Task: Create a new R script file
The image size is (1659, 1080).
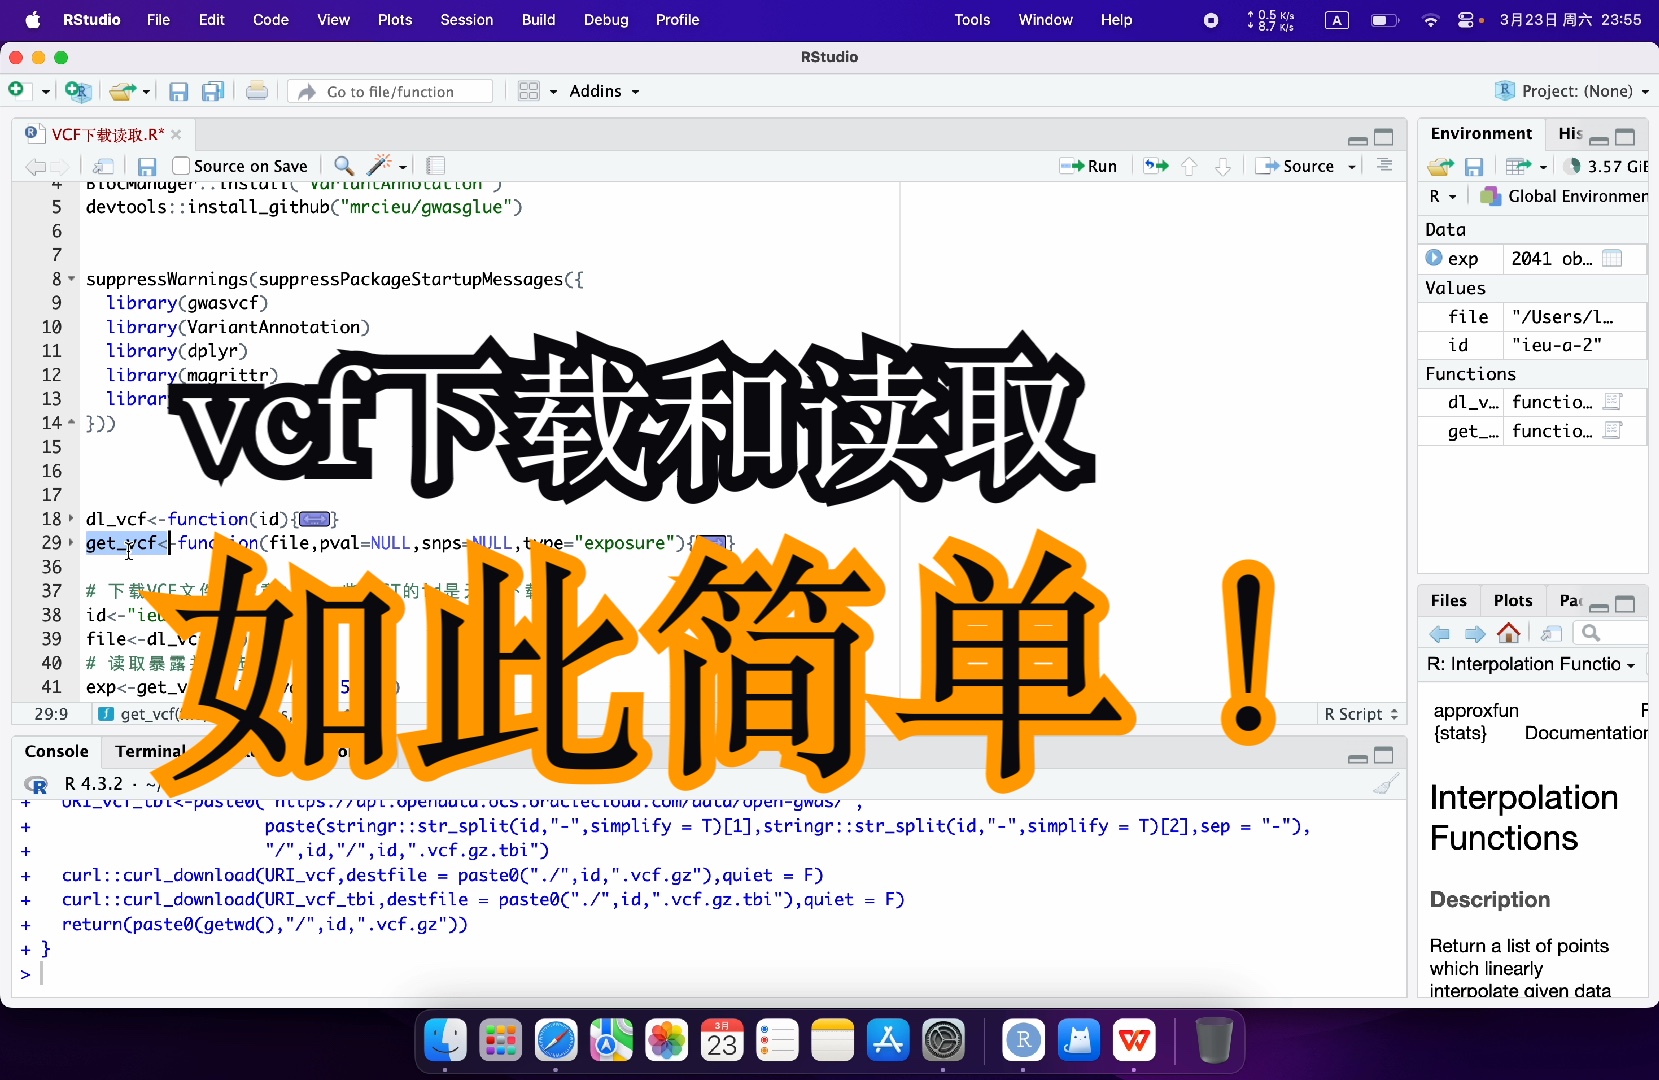Action: coord(16,91)
